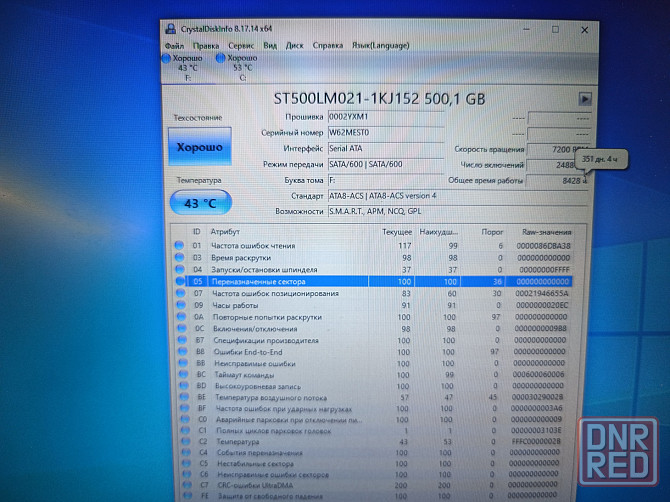The image size is (670, 502).
Task: Open the Справка menu
Action: click(x=328, y=45)
